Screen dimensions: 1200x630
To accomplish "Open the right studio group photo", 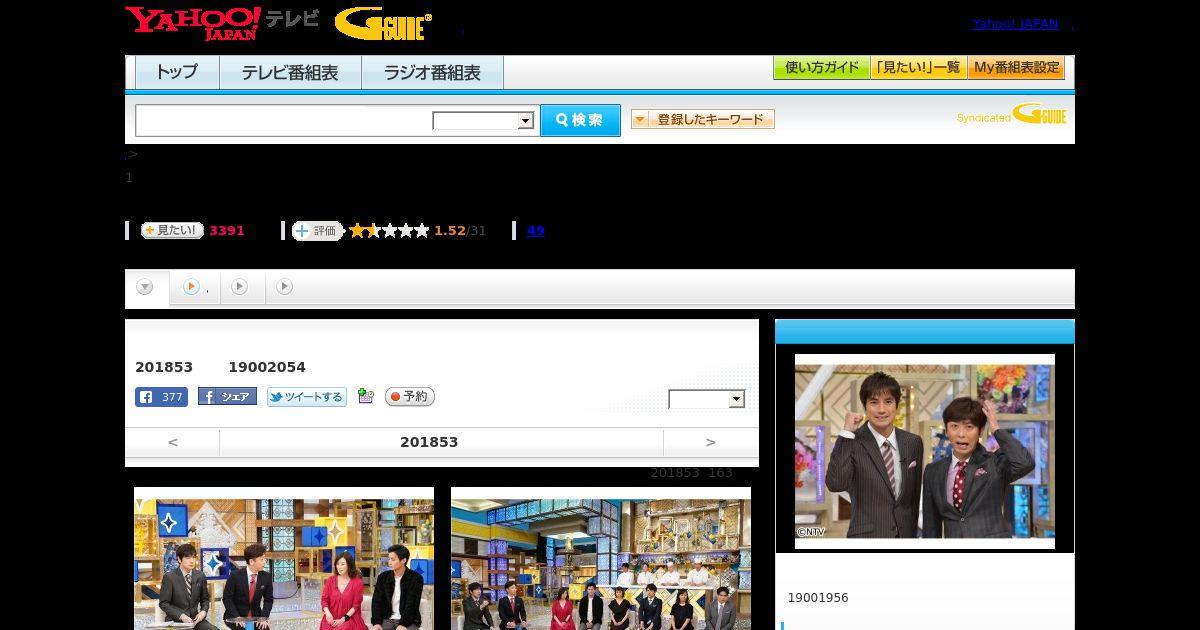I will pyautogui.click(x=601, y=558).
